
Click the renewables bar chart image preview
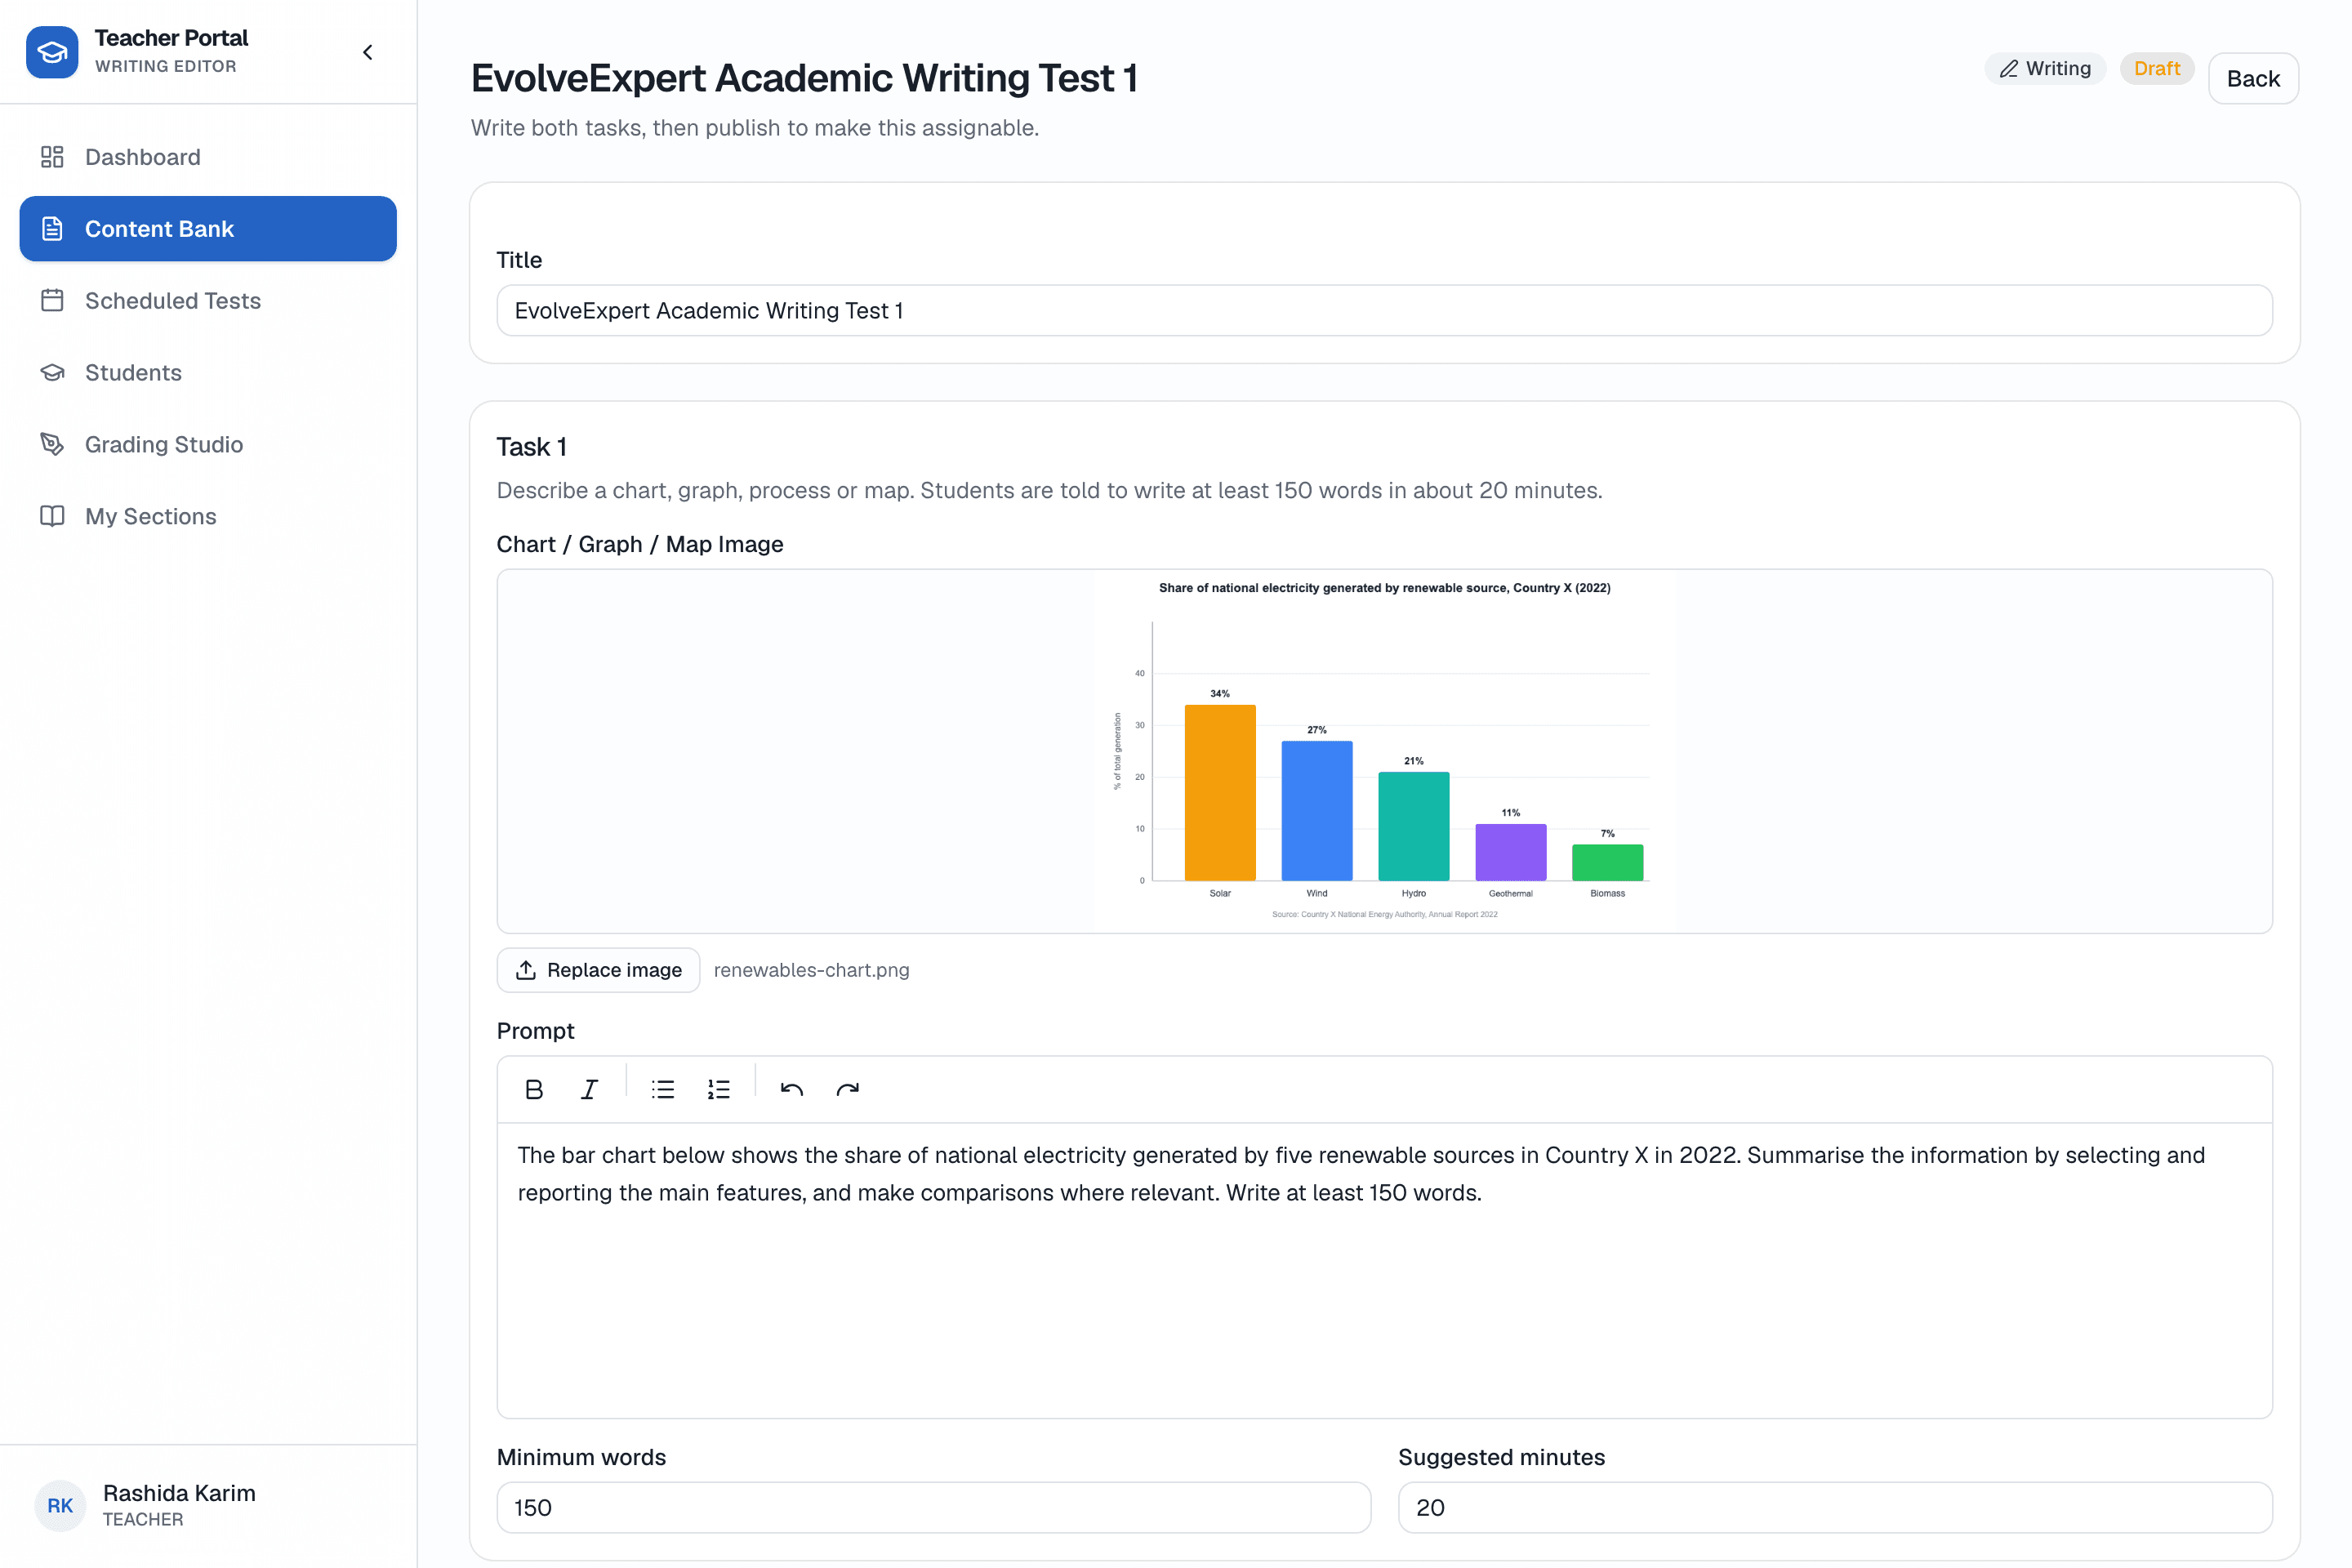point(1385,751)
